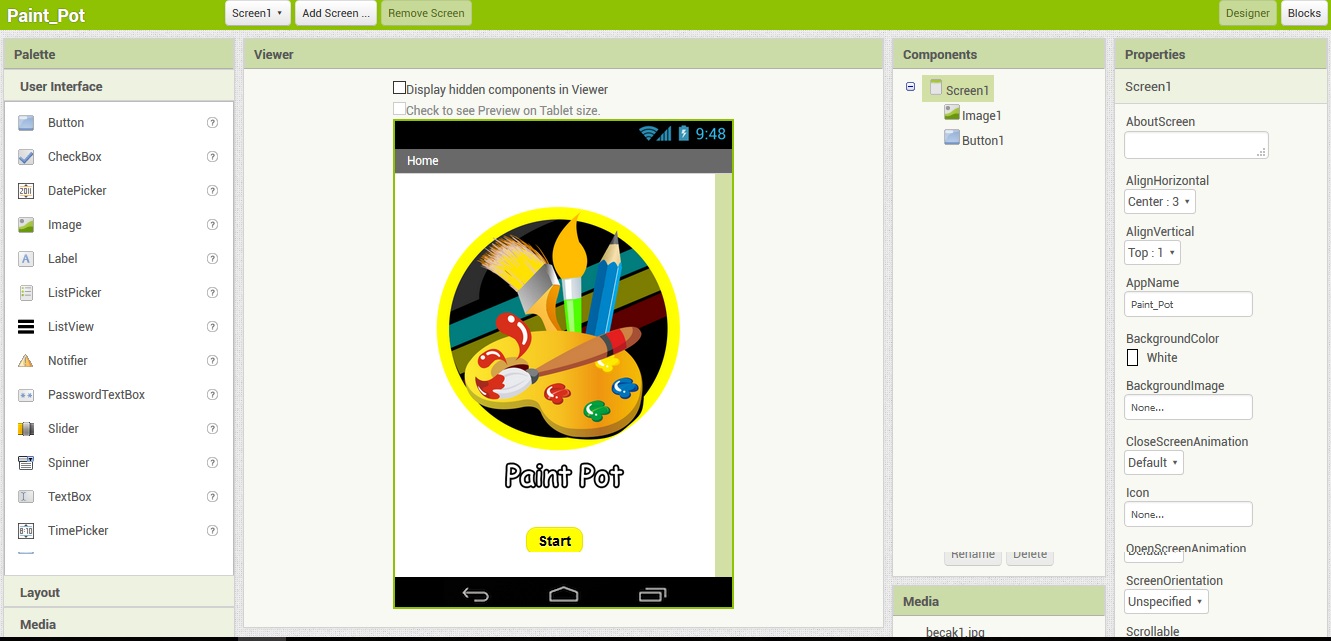
Task: Open the AlignHorizontal dropdown
Action: coord(1159,201)
